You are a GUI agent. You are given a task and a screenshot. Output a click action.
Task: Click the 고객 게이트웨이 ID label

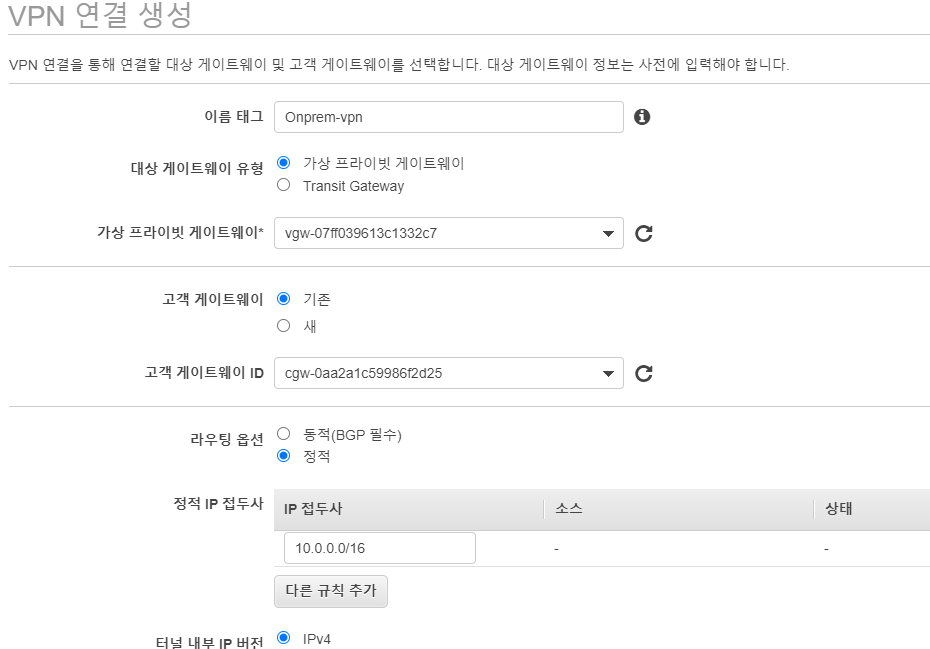205,373
